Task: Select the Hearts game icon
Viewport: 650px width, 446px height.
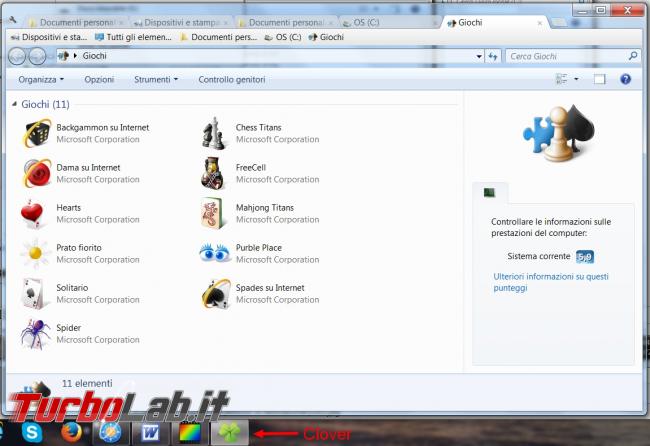Action: pyautogui.click(x=33, y=213)
